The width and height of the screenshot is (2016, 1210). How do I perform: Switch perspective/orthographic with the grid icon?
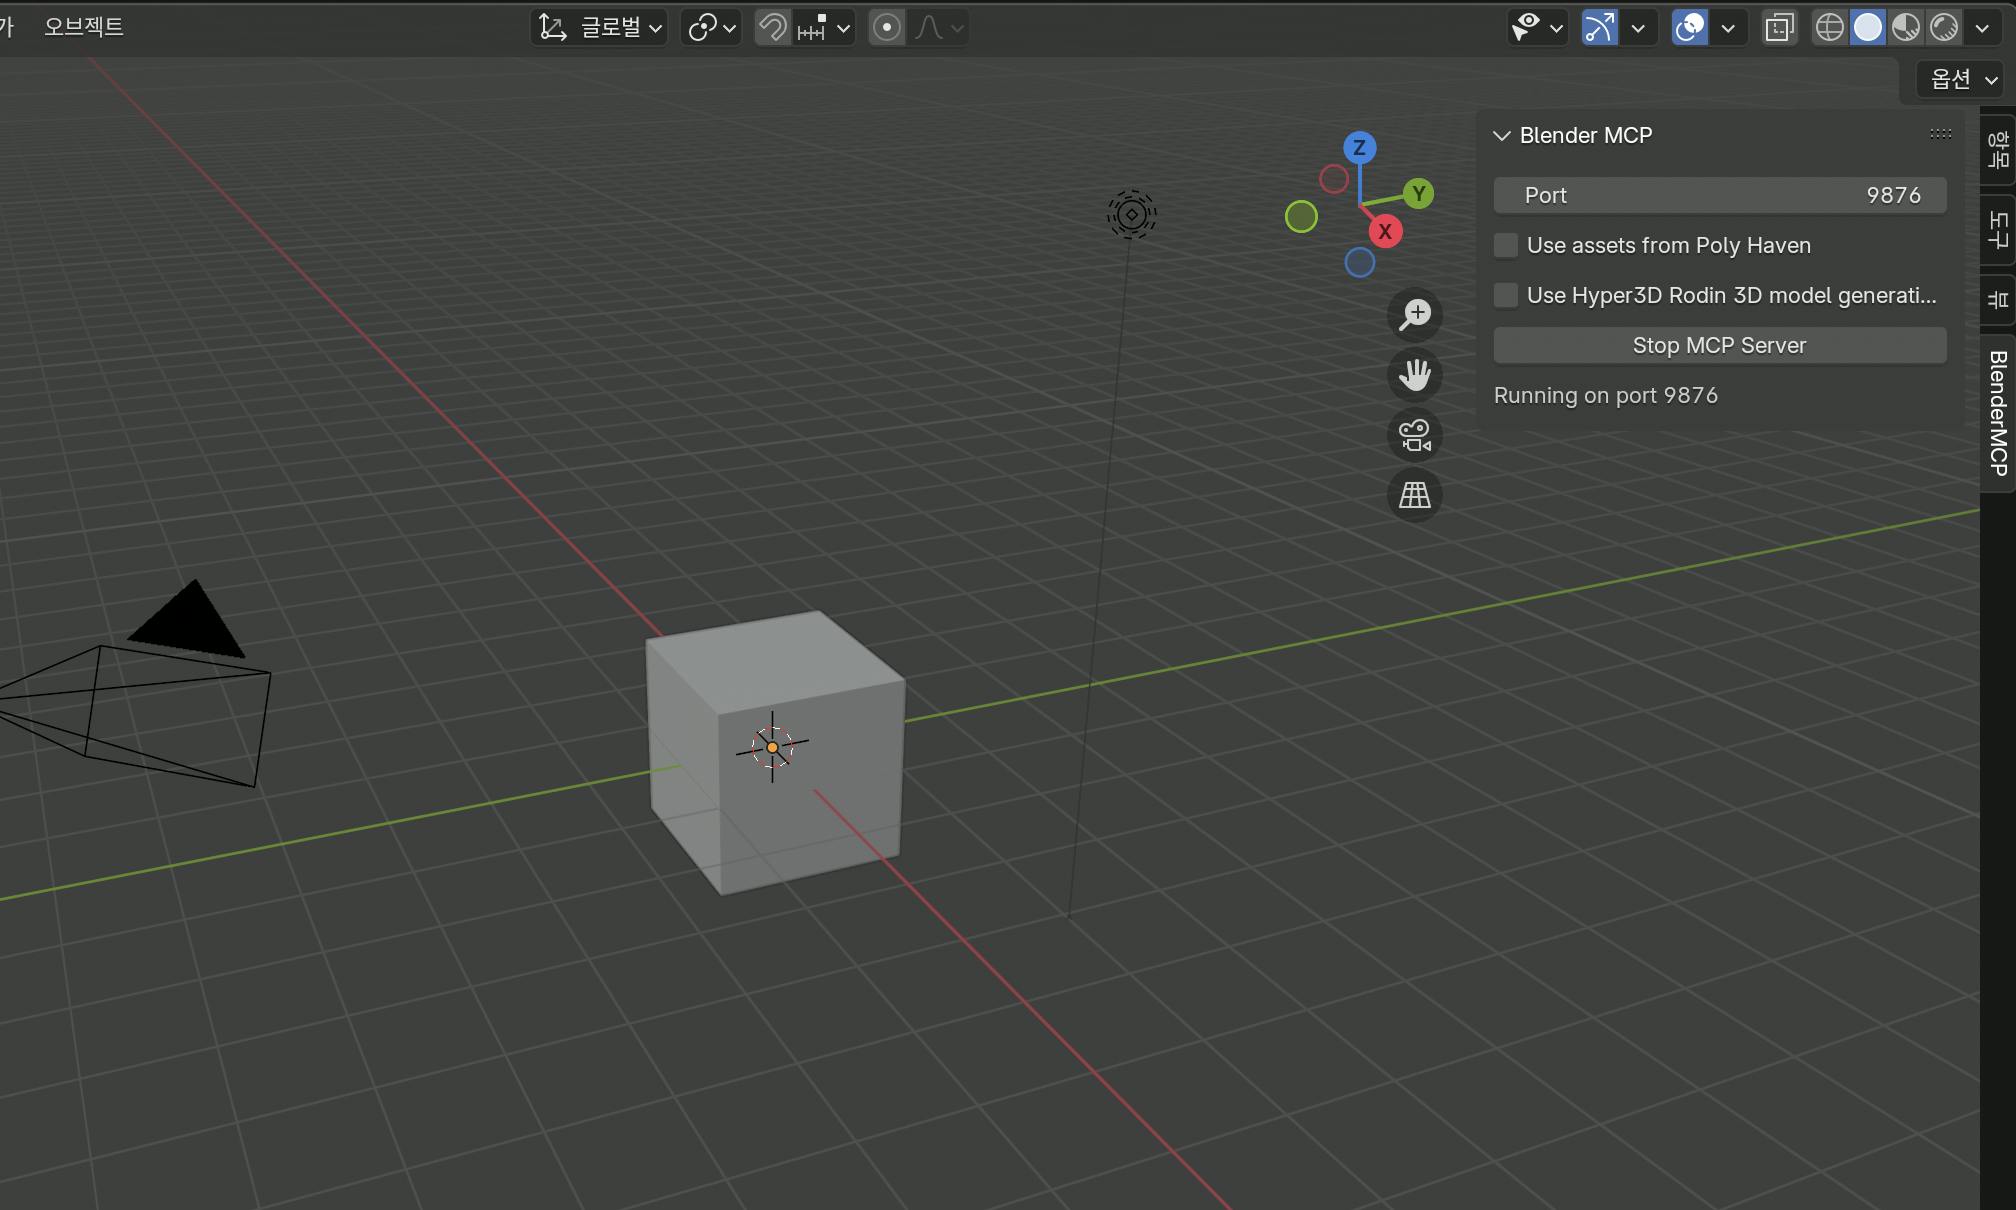pos(1415,495)
